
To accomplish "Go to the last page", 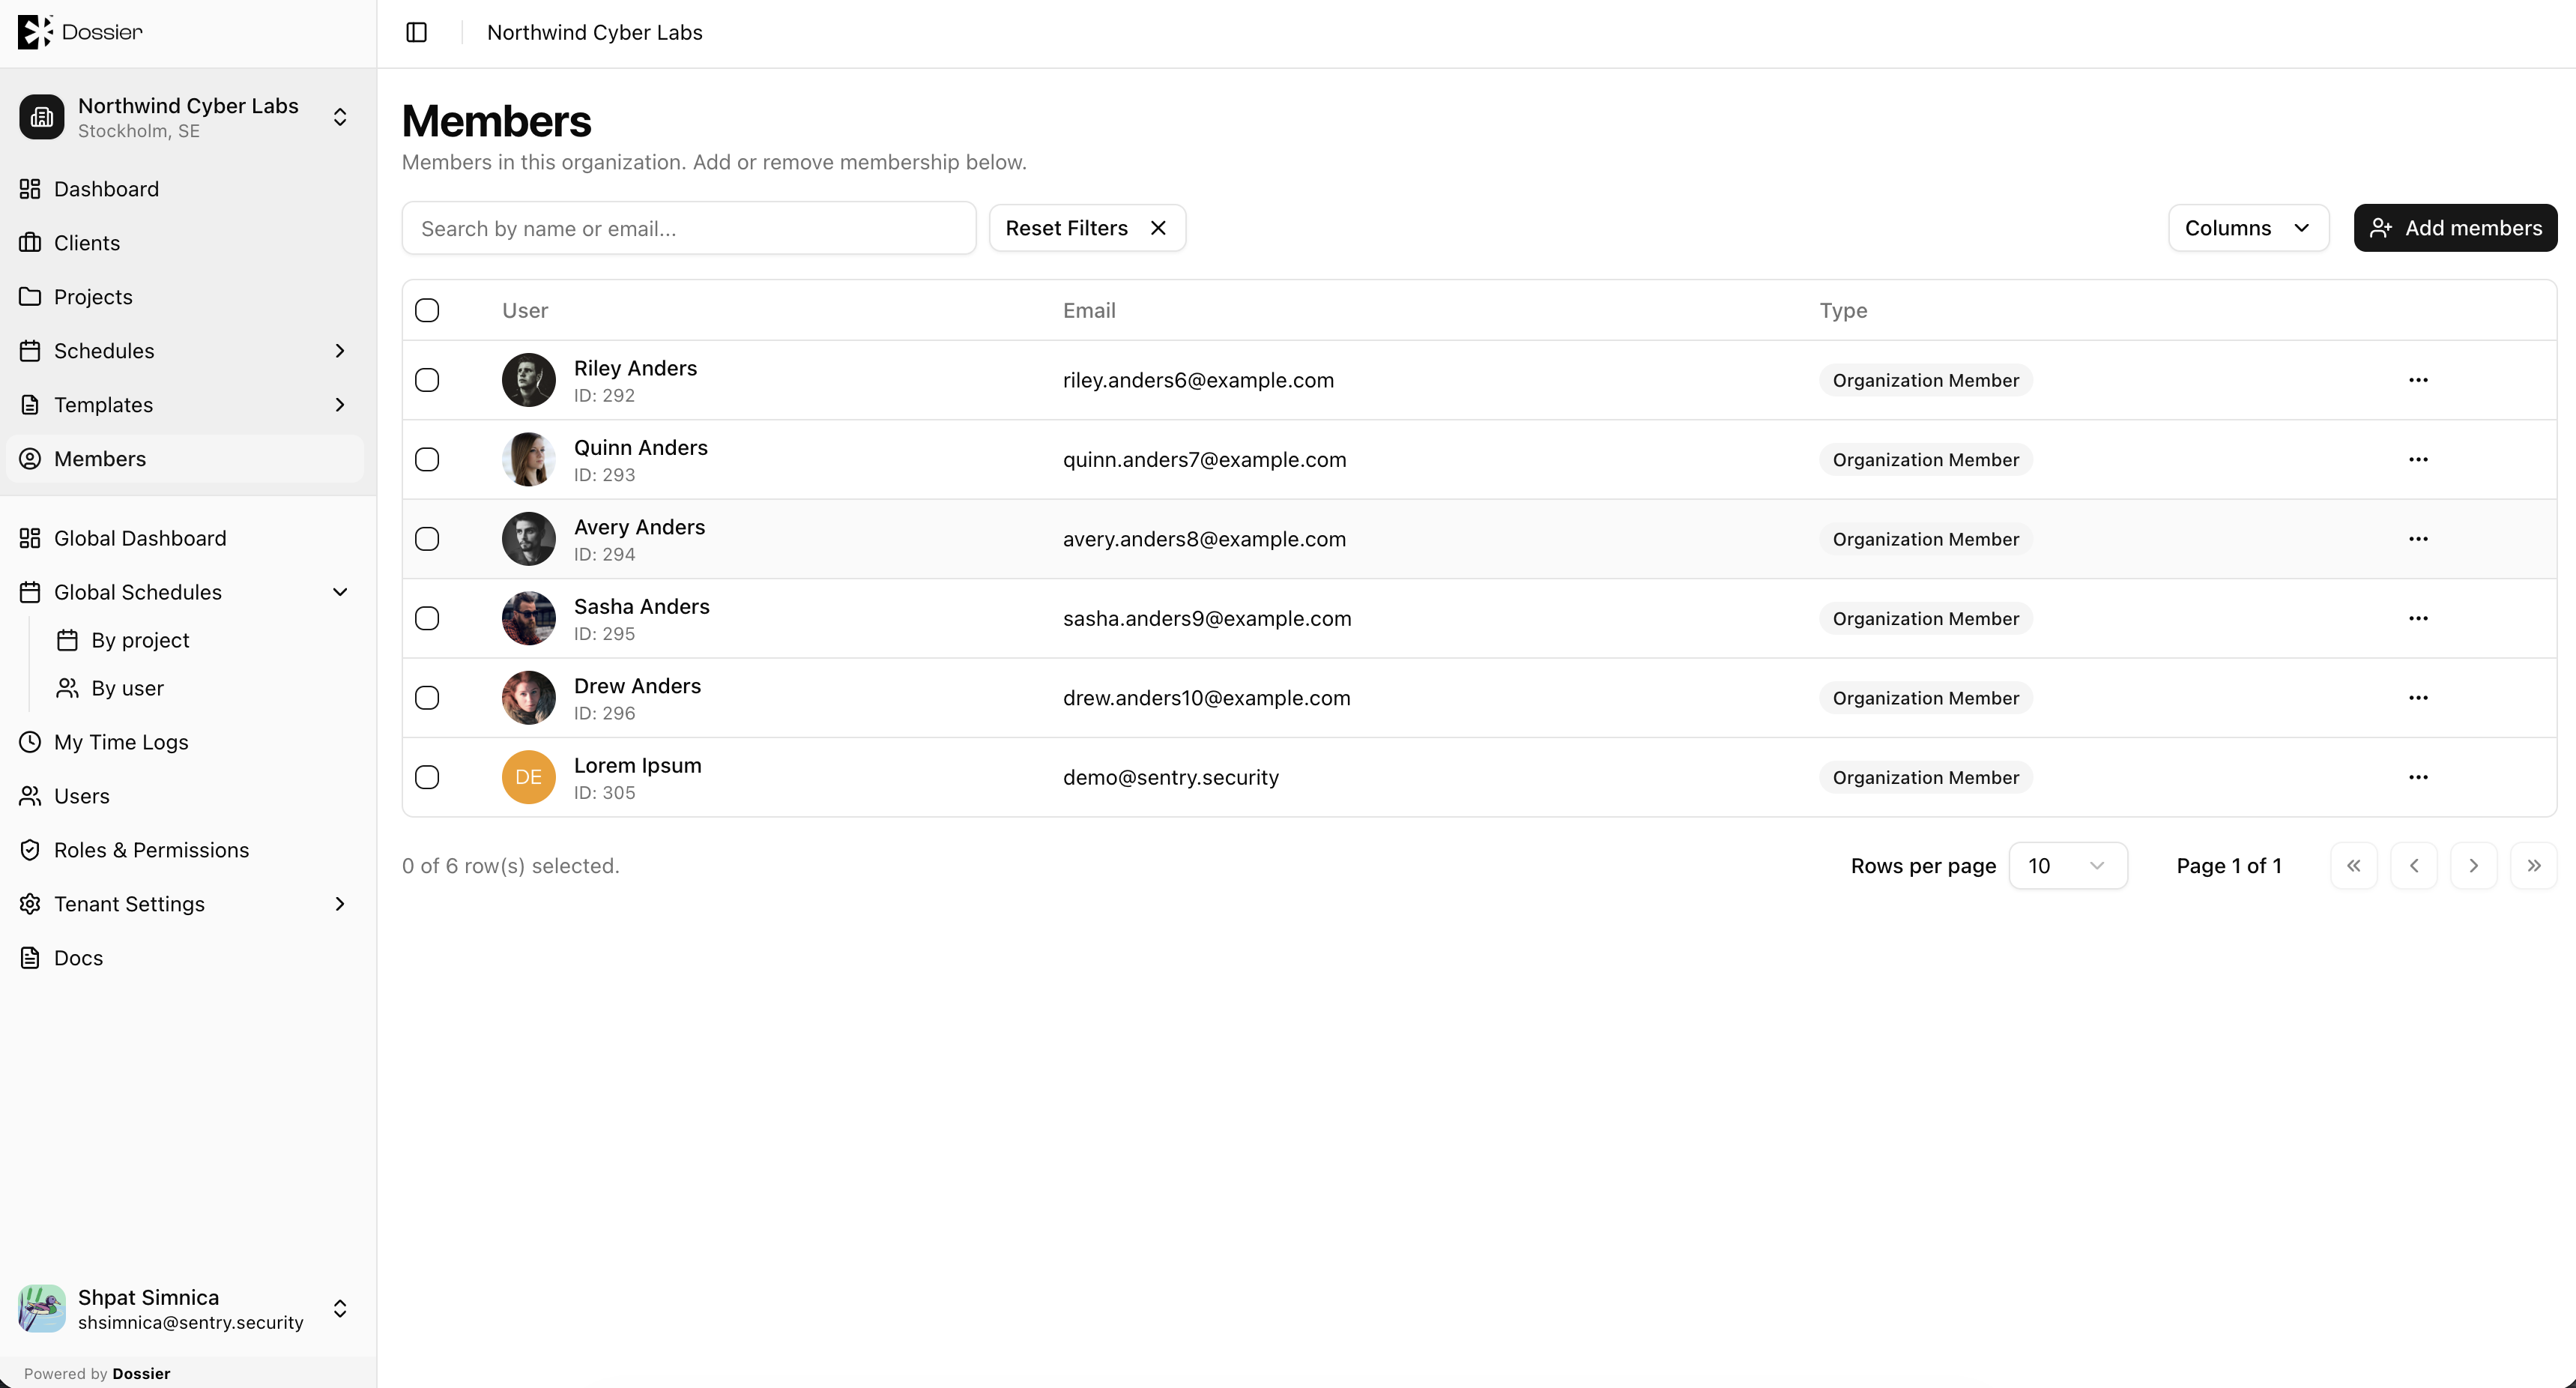I will click(2533, 866).
